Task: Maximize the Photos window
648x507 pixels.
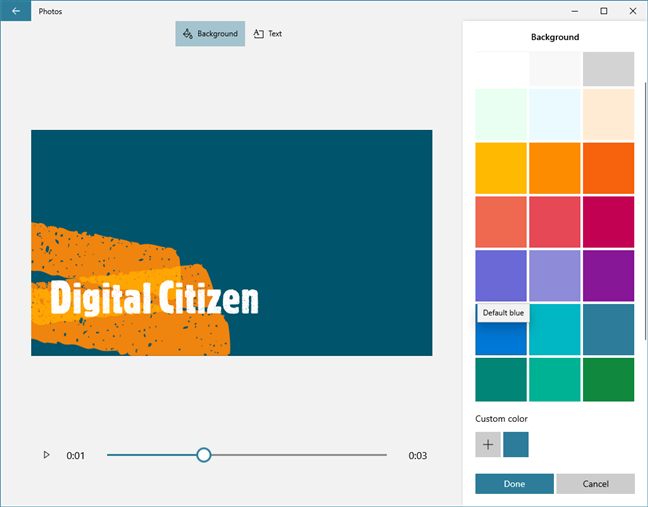Action: [x=604, y=11]
